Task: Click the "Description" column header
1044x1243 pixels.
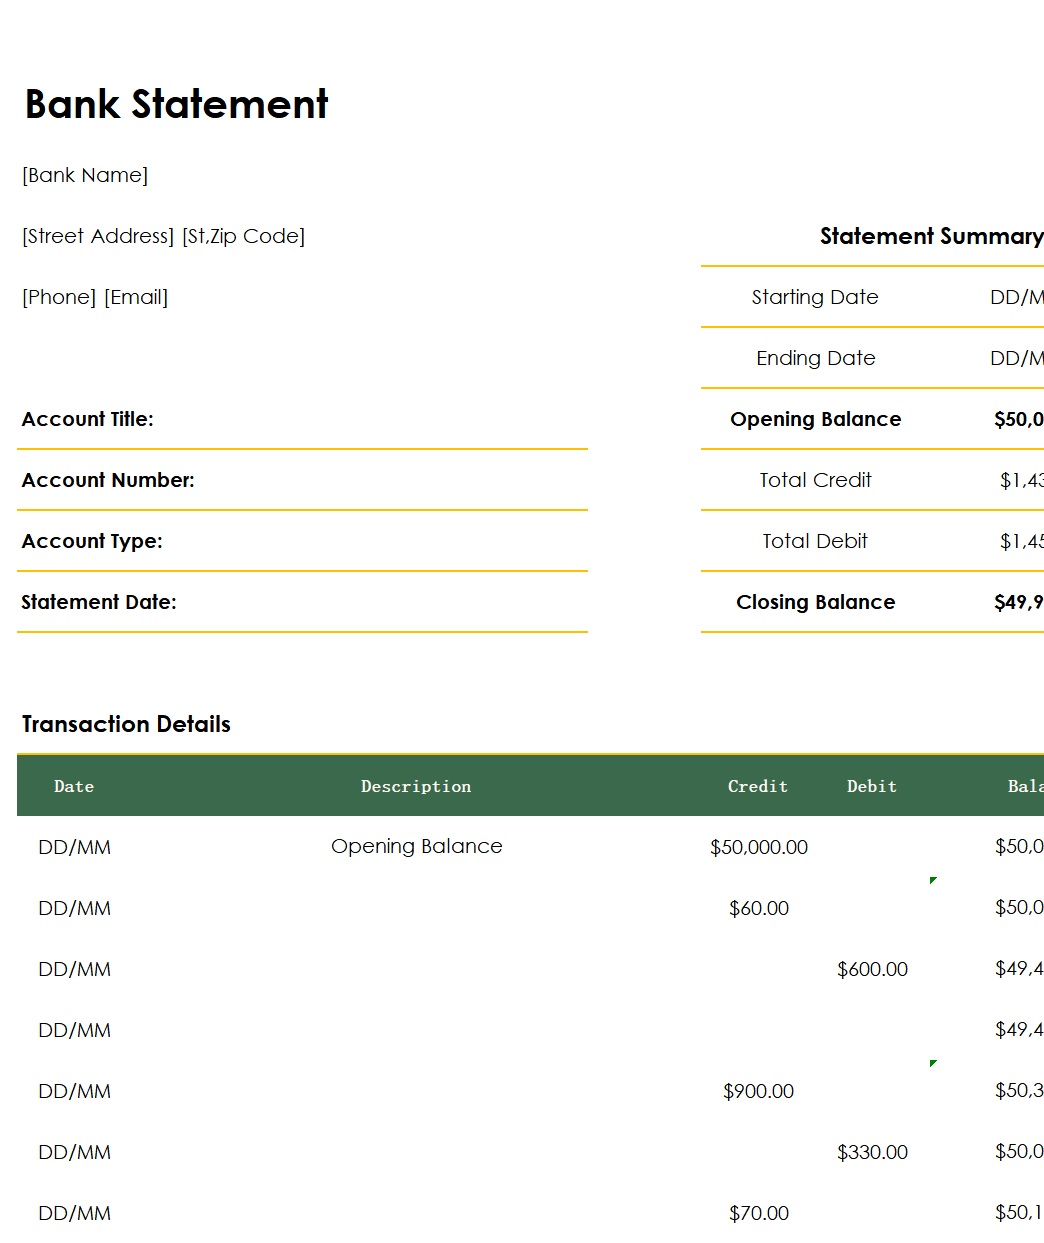Action: coord(416,786)
